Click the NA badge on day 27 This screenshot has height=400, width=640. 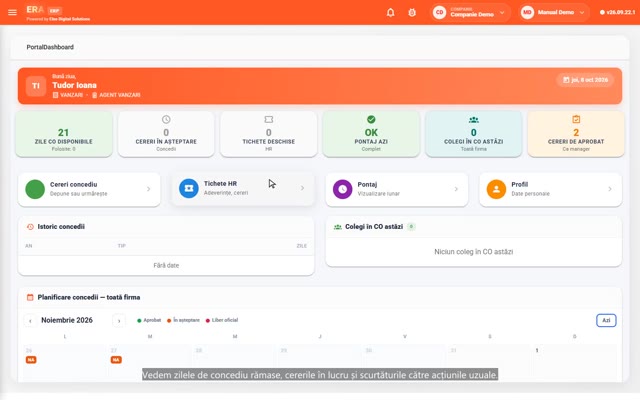click(x=116, y=360)
